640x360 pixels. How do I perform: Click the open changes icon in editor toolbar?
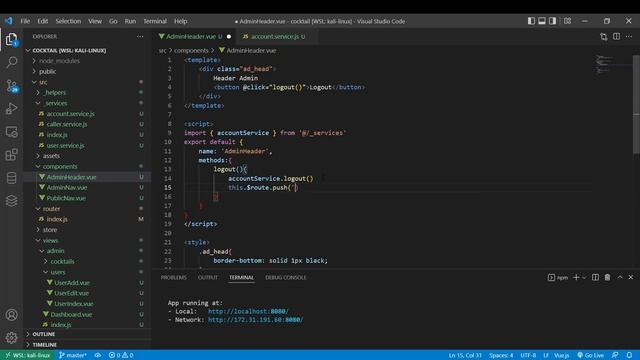tap(604, 36)
